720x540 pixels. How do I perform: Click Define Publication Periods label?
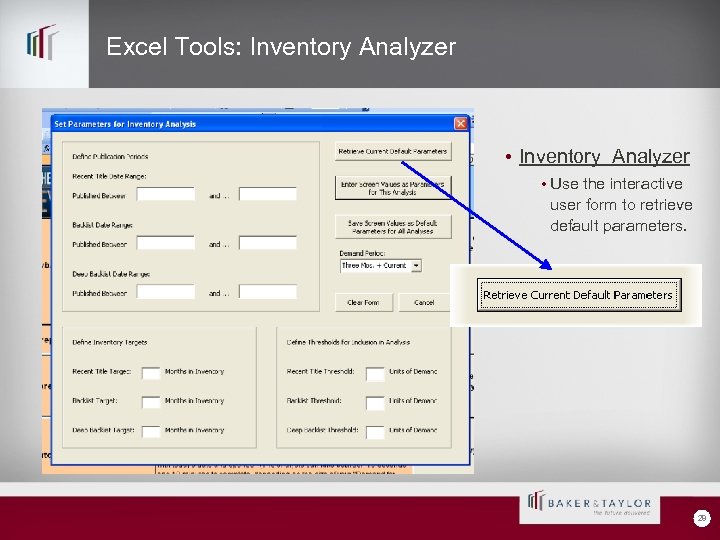(110, 157)
